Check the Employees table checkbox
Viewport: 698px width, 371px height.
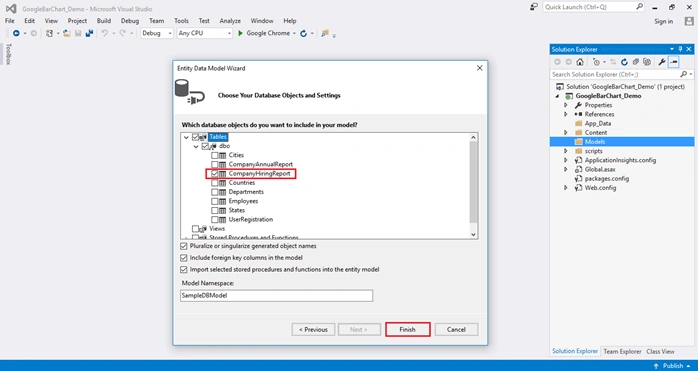pyautogui.click(x=215, y=201)
